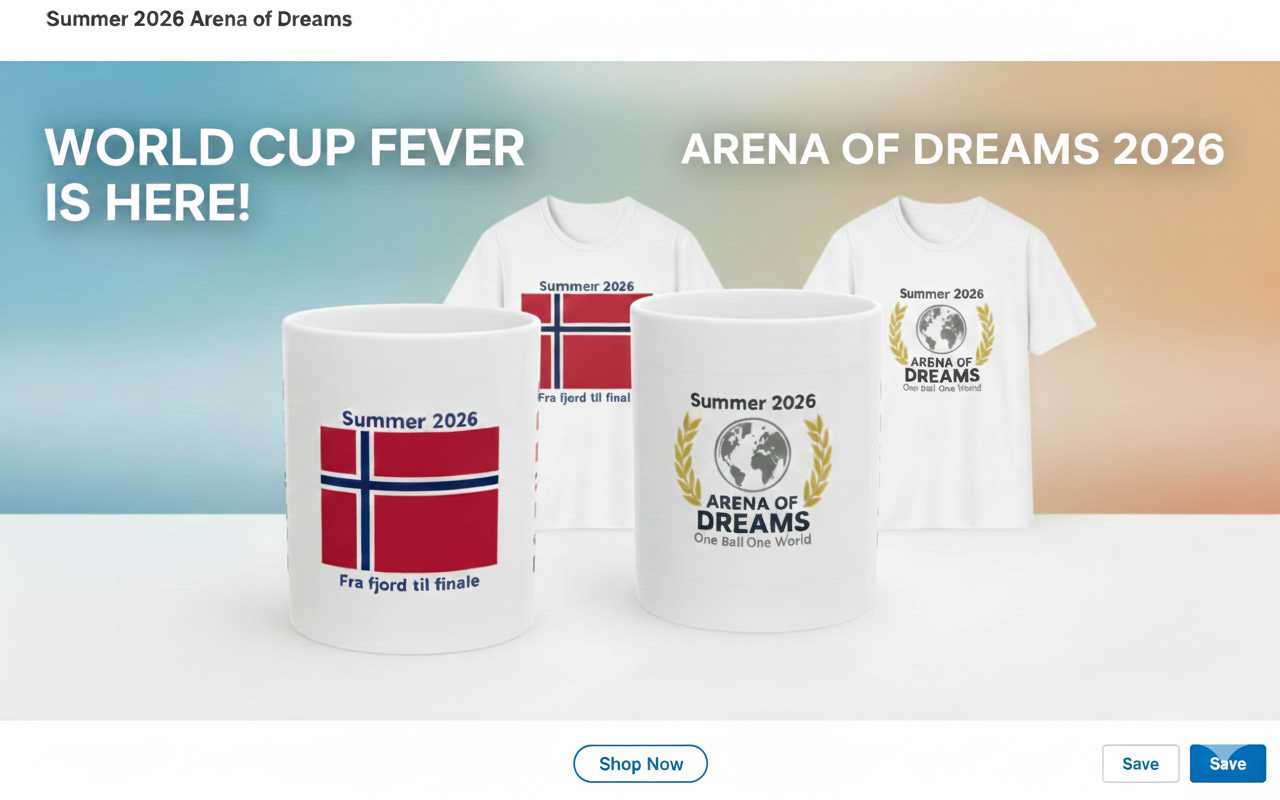Click the white outlined Save button
Viewport: 1280px width, 800px height.
point(1140,764)
